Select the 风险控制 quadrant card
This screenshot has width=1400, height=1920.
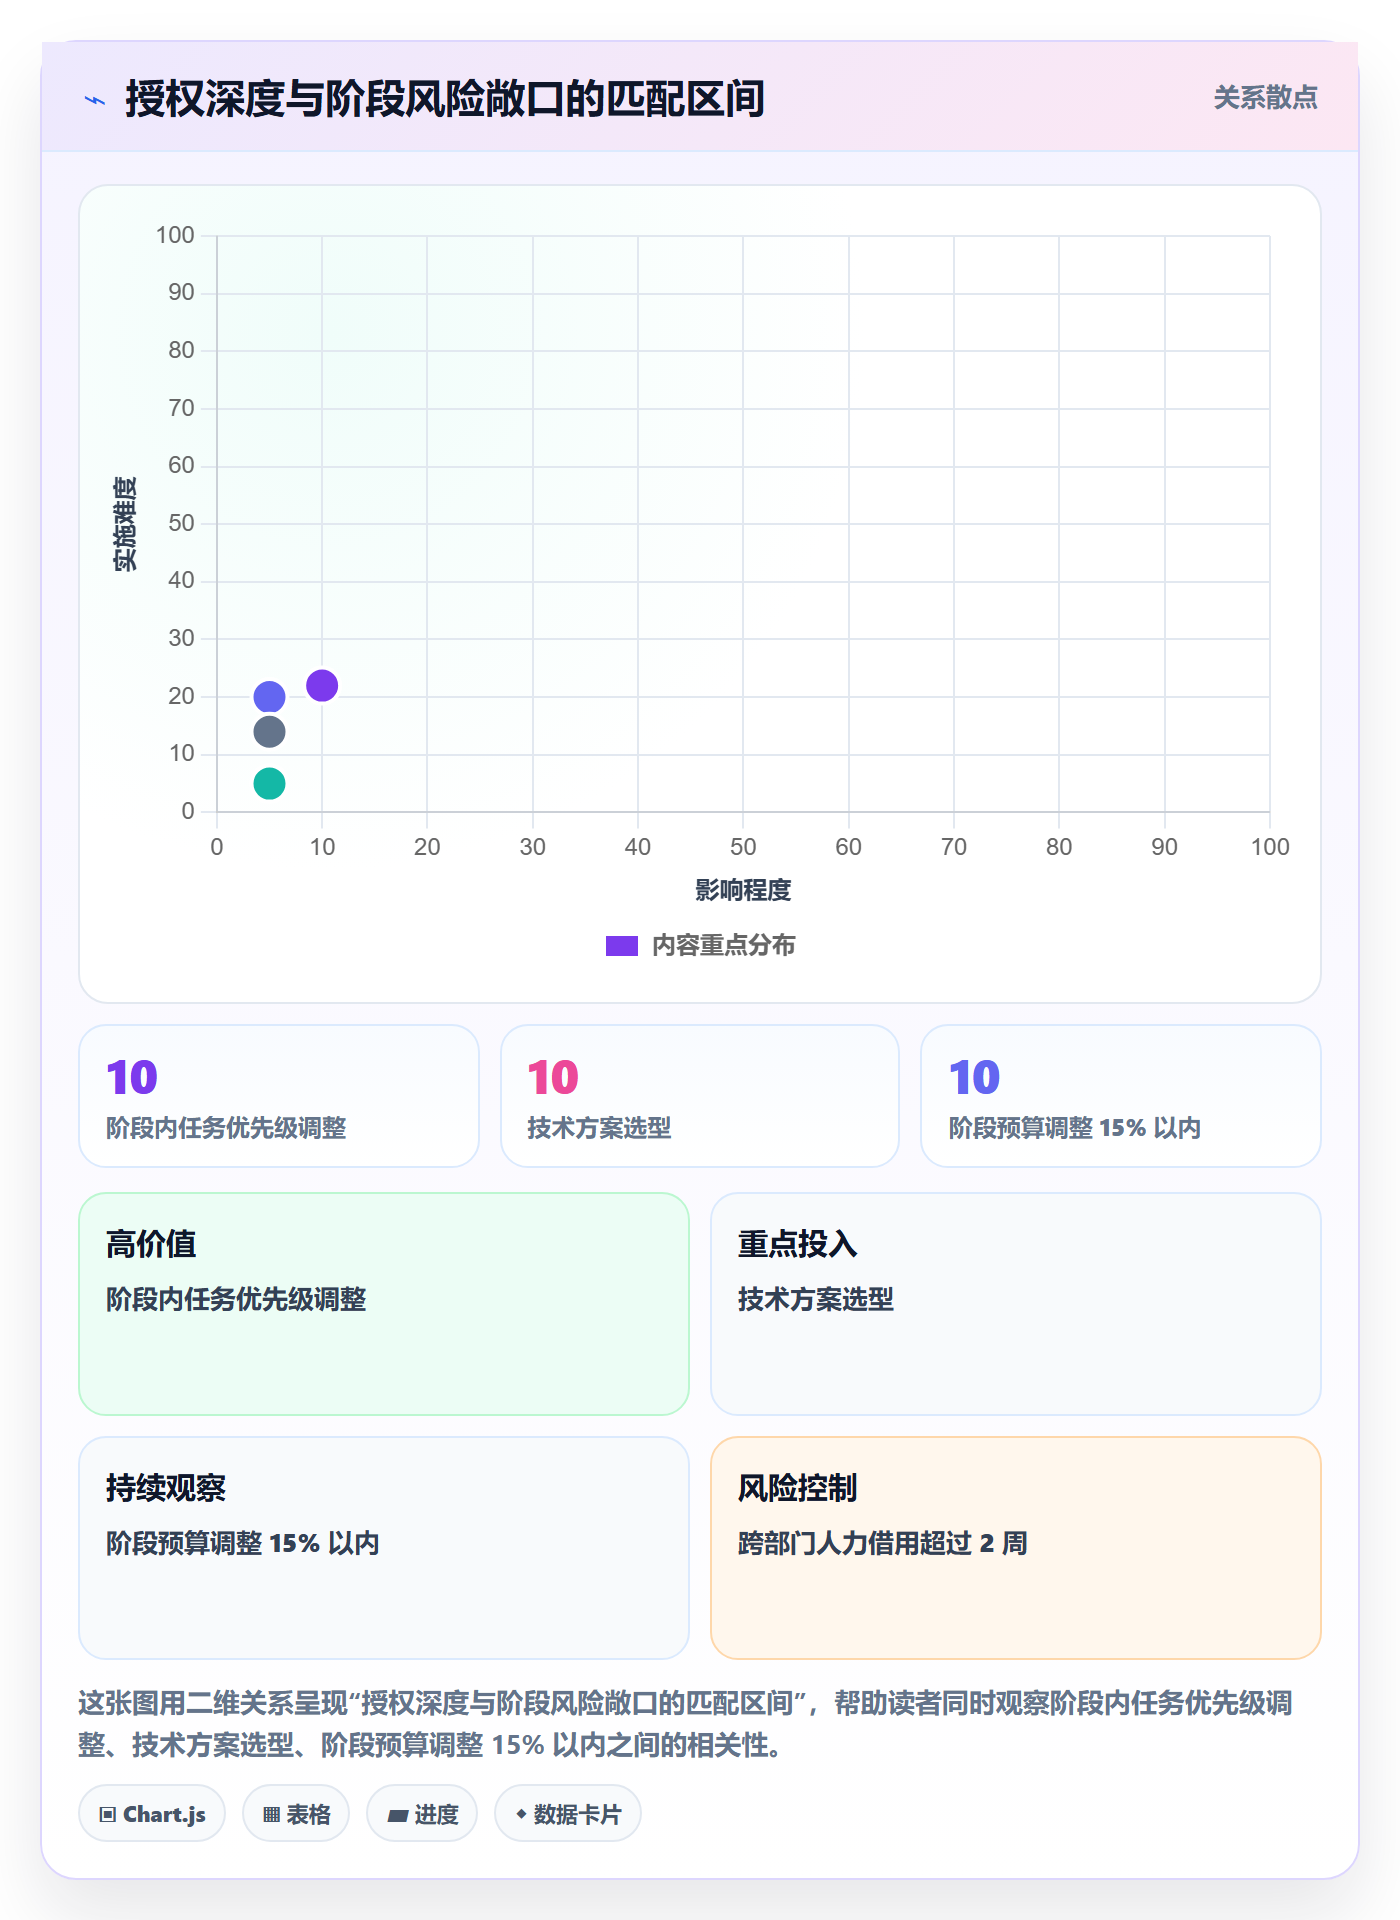coord(1016,1548)
